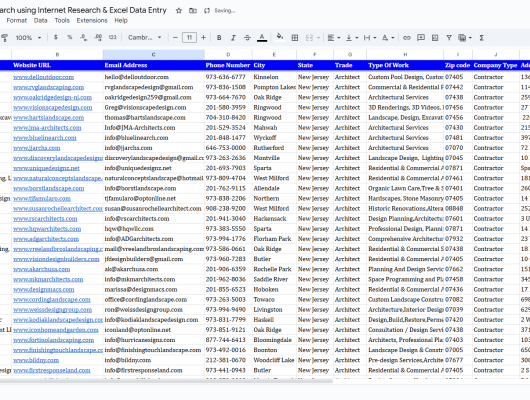Open fill color bucket picker
530x400 pixels.
(280, 37)
